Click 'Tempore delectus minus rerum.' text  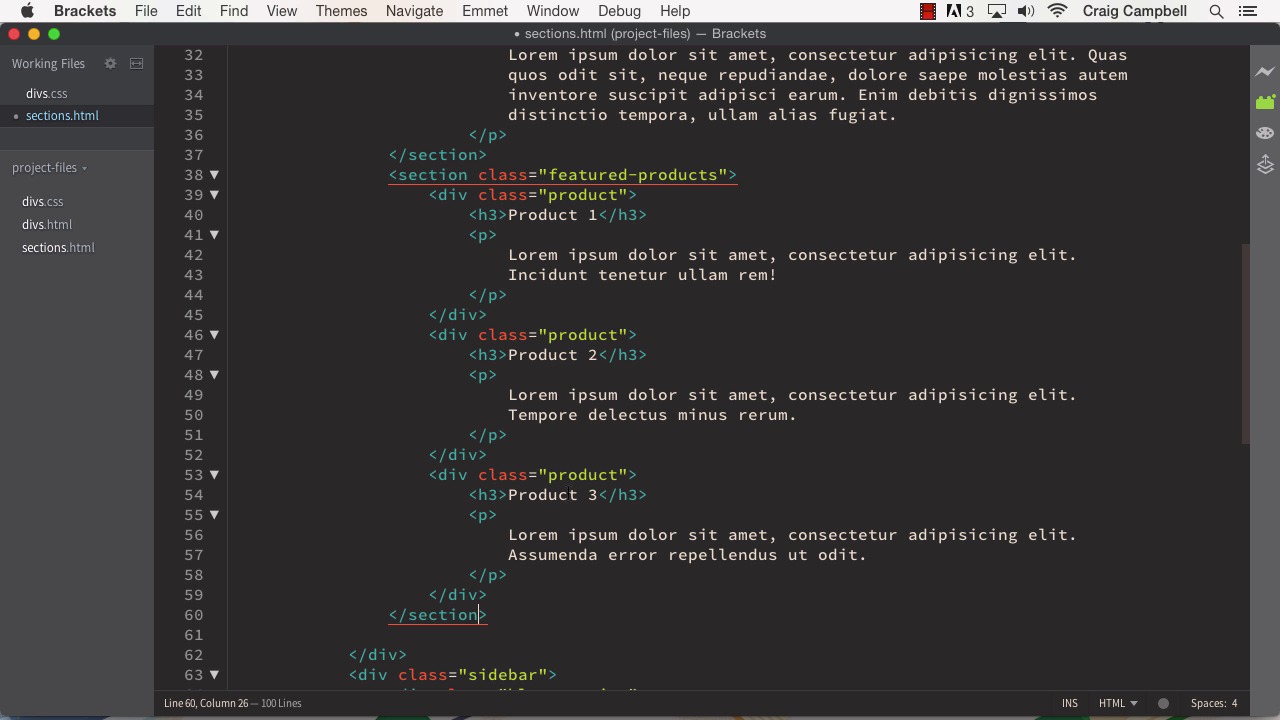pos(653,415)
